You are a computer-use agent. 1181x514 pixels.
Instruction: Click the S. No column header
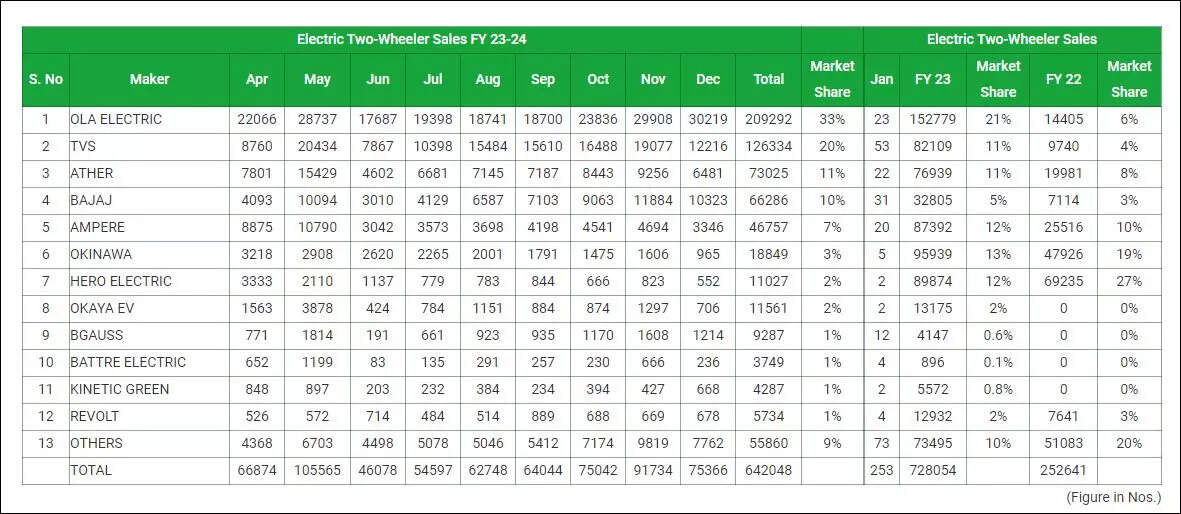(45, 79)
